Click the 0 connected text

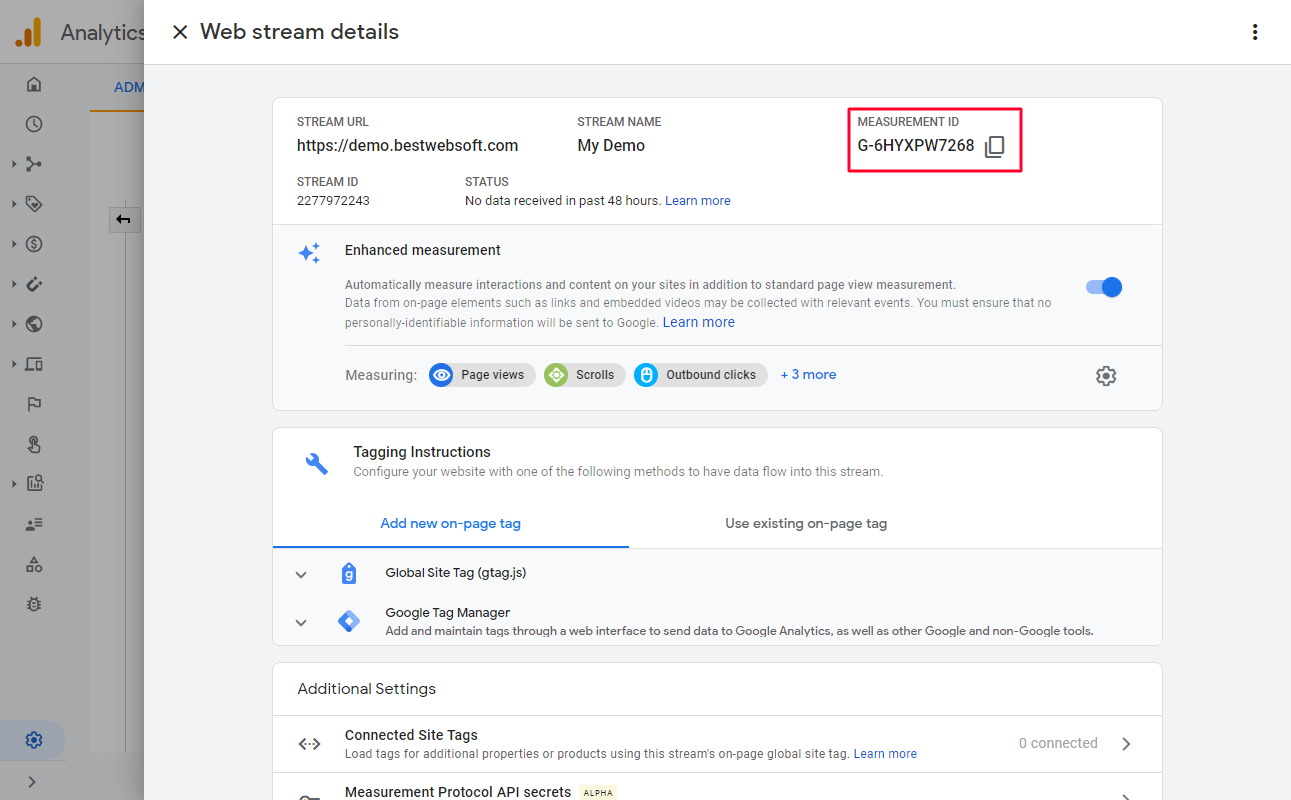click(x=1058, y=743)
